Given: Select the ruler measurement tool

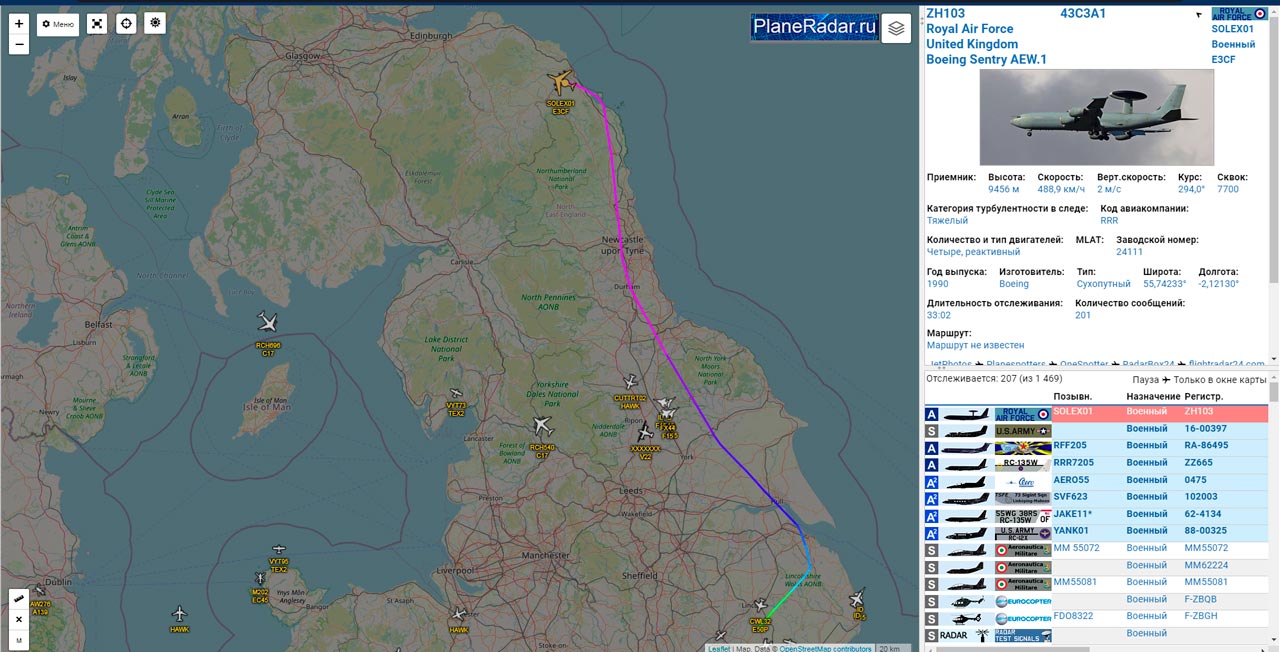Looking at the screenshot, I should [19, 598].
